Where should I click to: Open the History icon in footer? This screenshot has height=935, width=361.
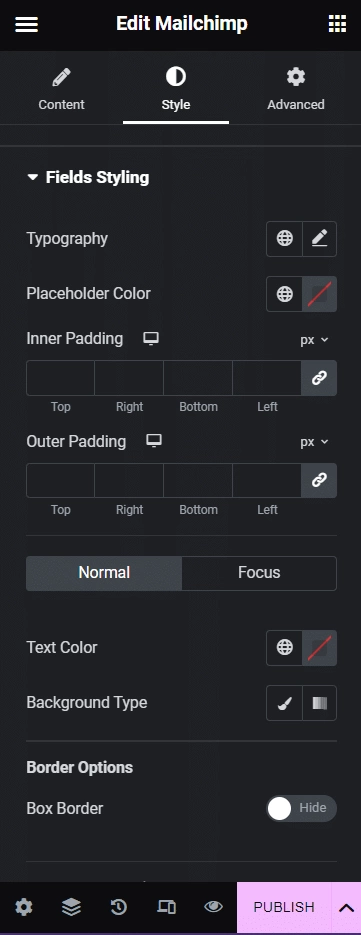click(x=118, y=908)
